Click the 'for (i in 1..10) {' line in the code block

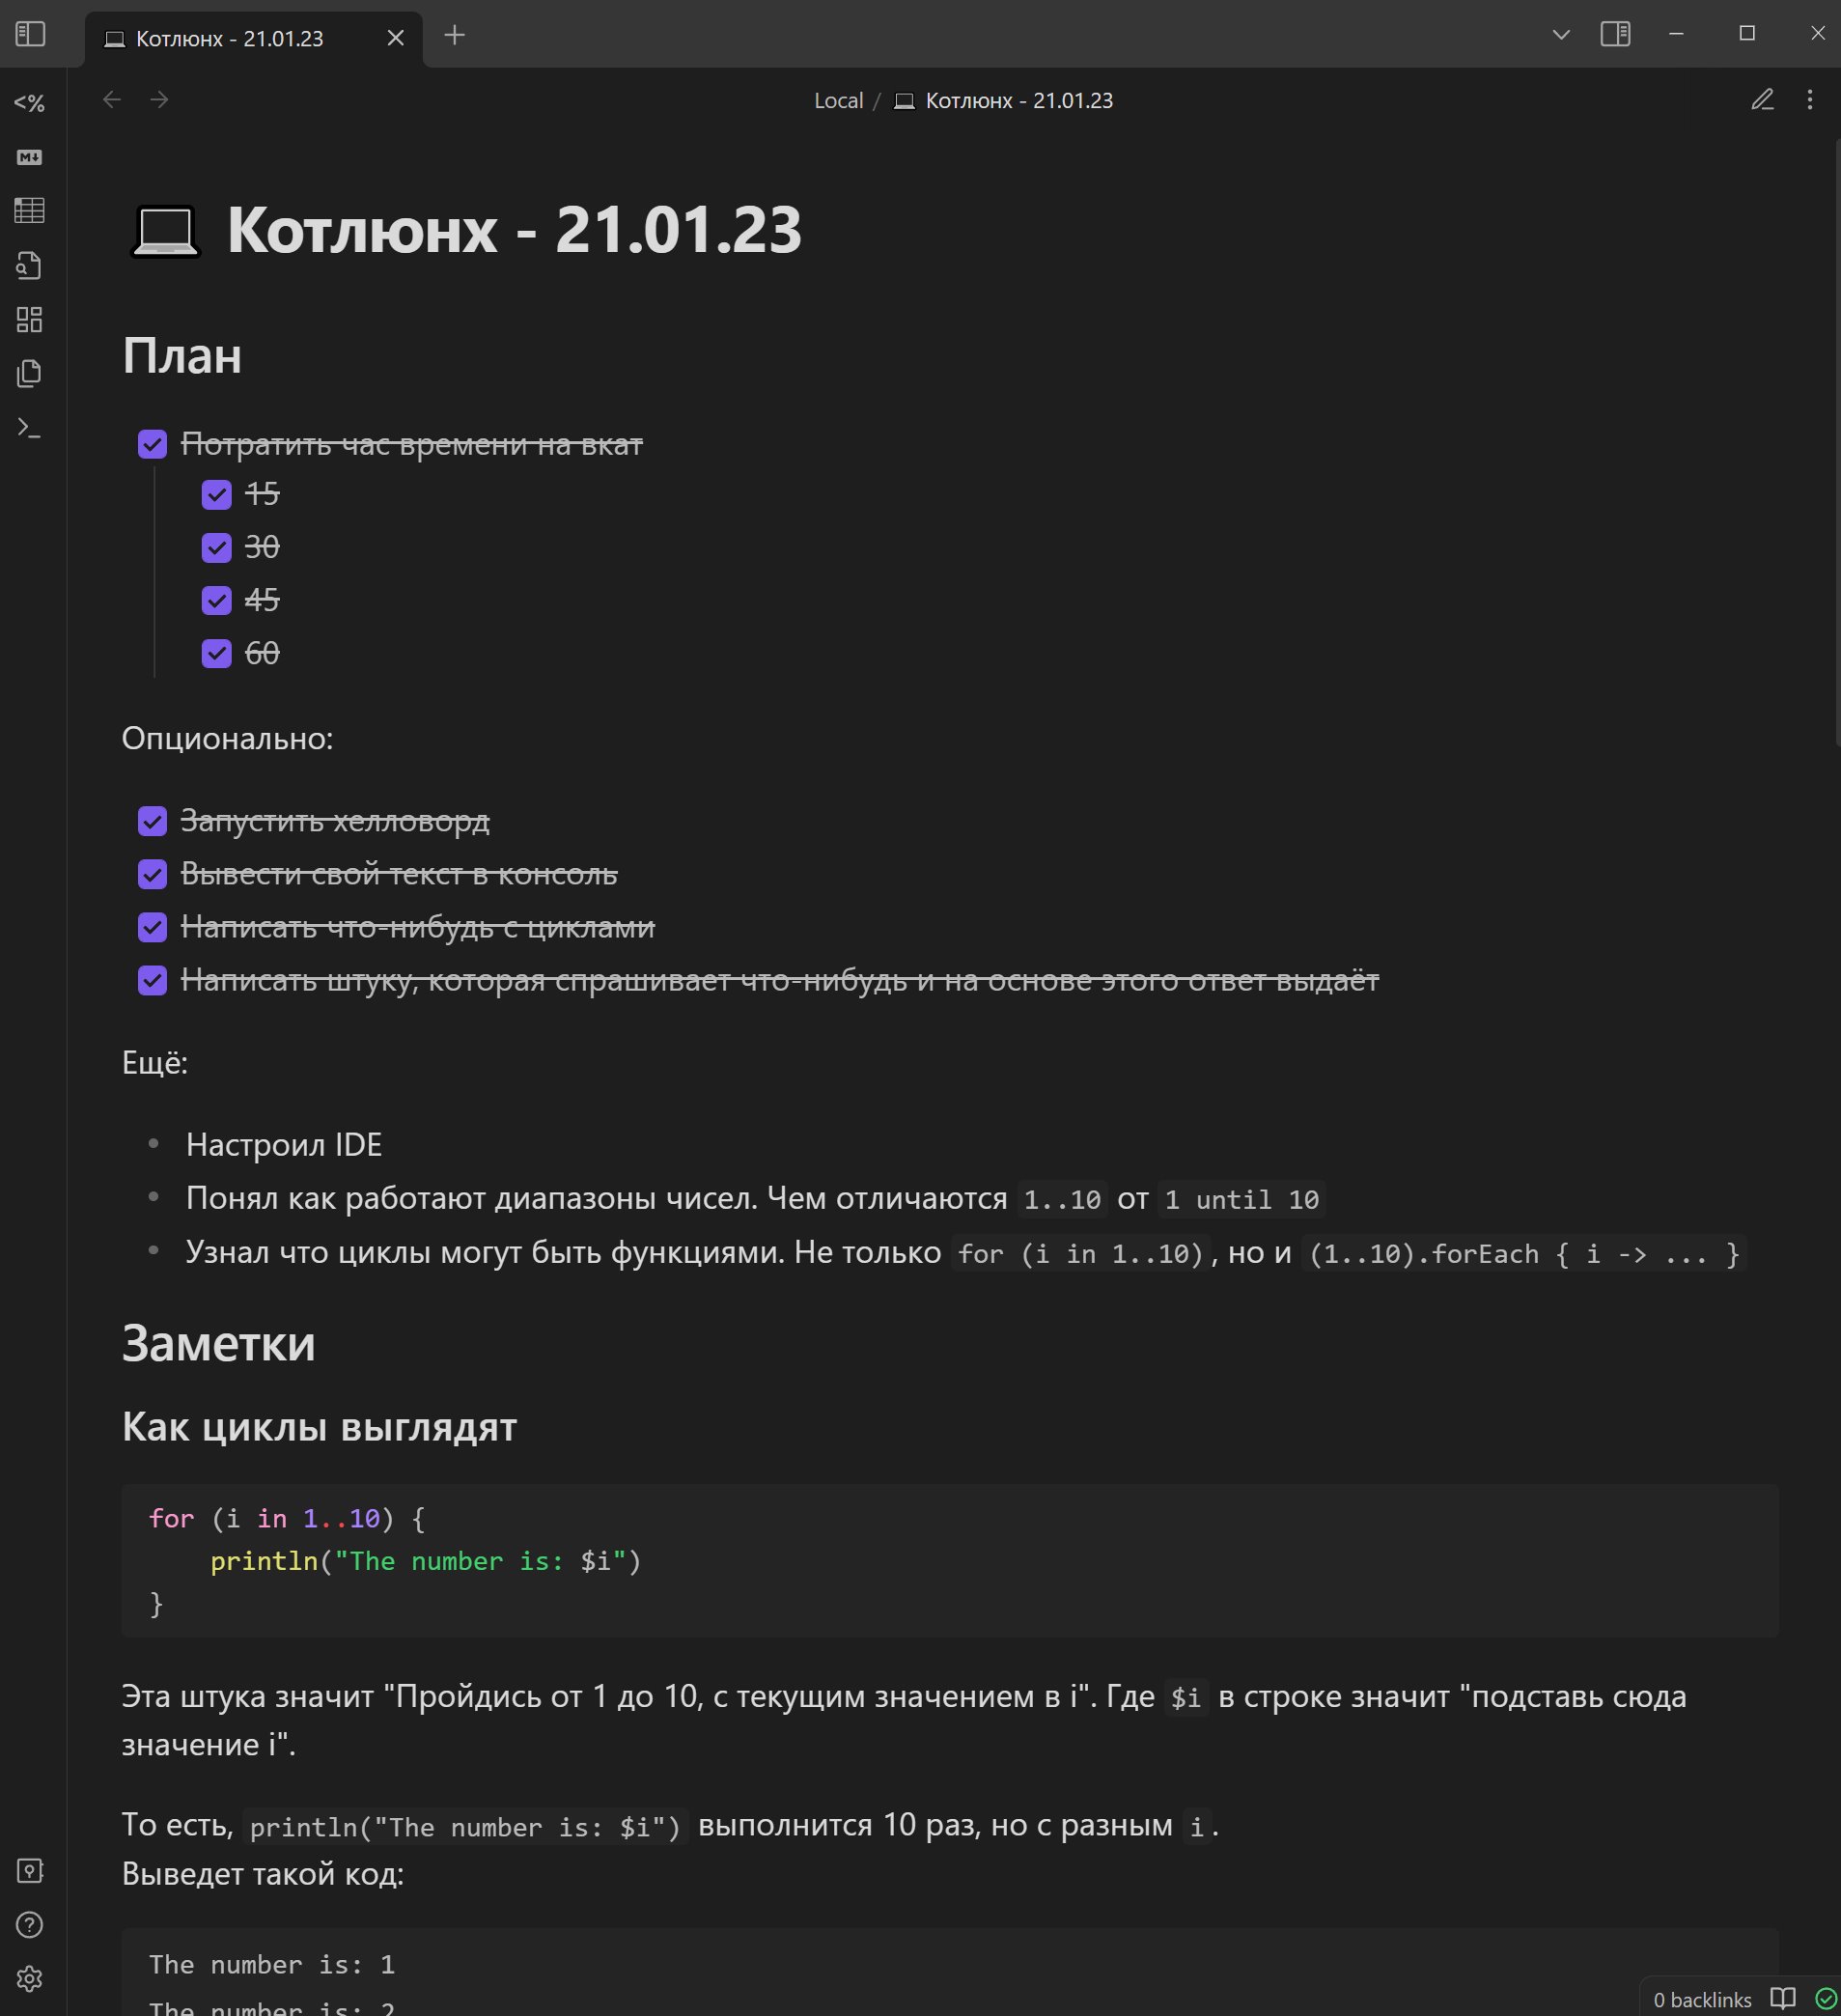point(287,1518)
